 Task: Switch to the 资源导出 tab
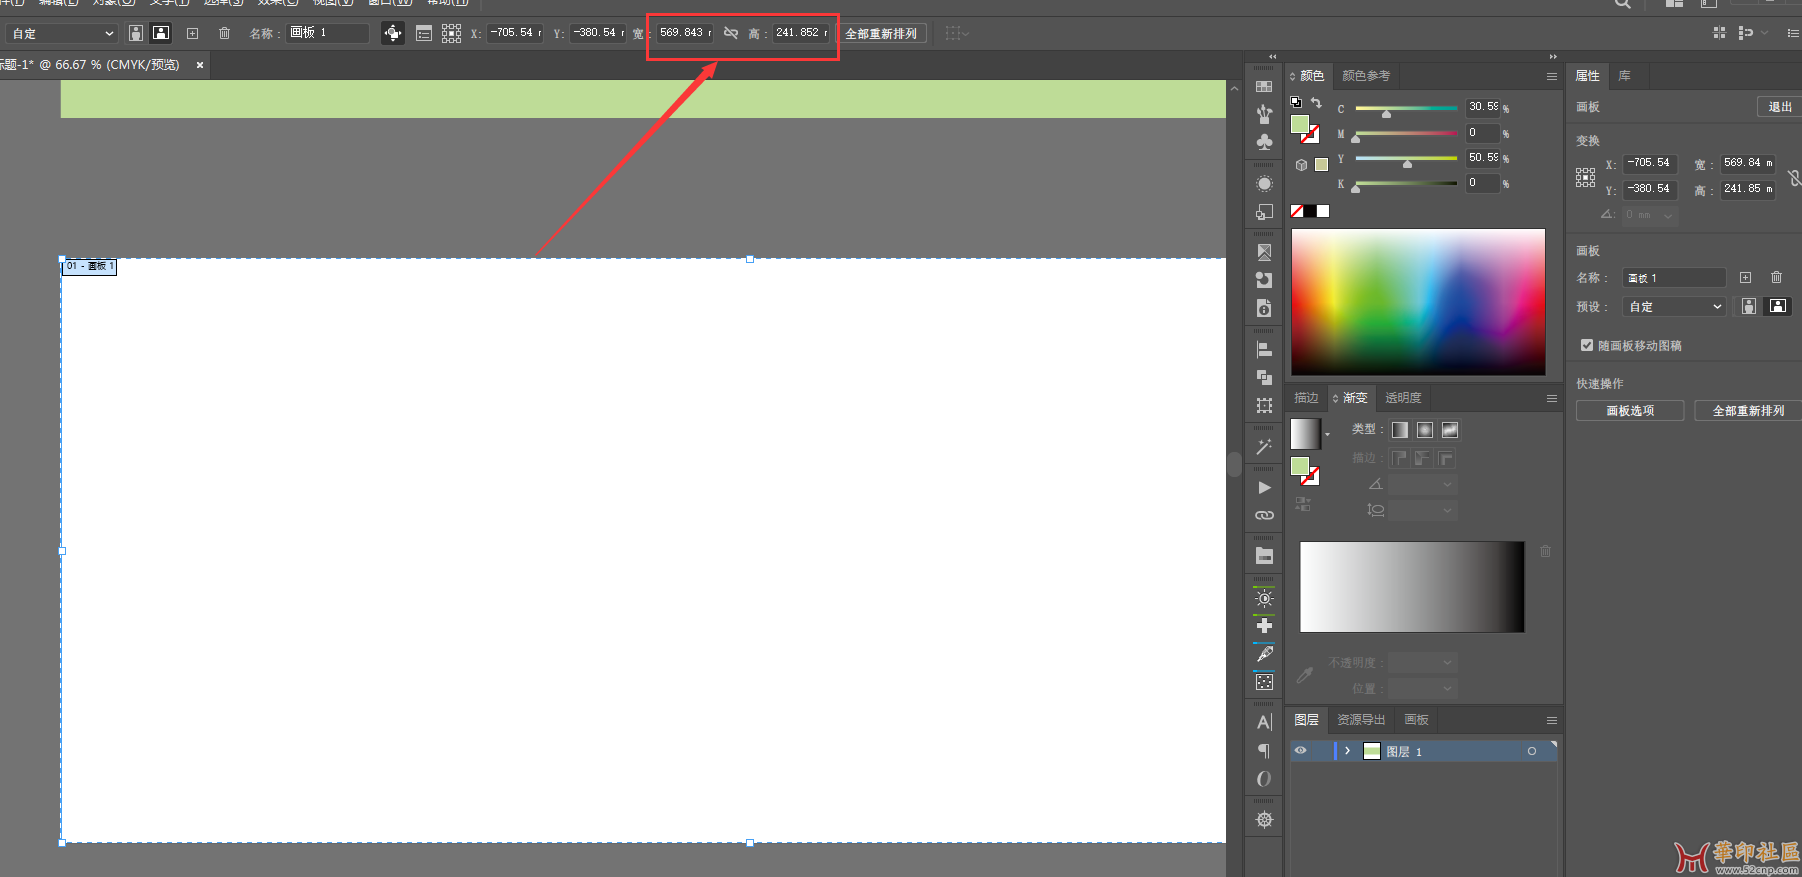(1361, 720)
